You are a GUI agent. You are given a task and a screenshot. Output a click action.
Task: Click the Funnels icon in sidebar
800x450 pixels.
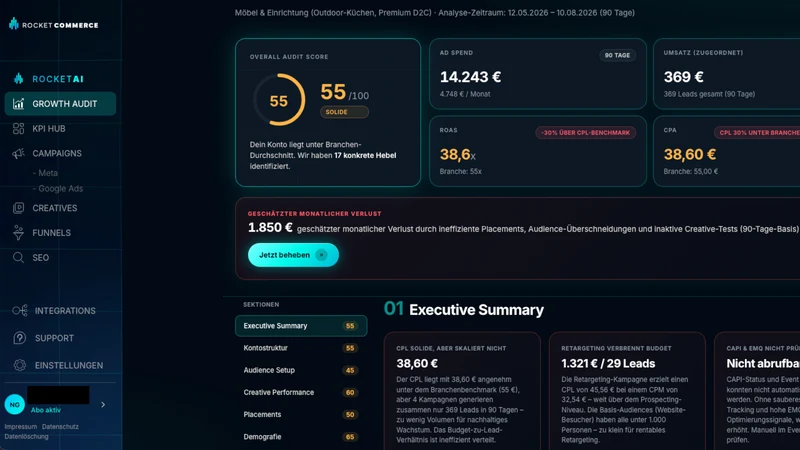coord(18,233)
